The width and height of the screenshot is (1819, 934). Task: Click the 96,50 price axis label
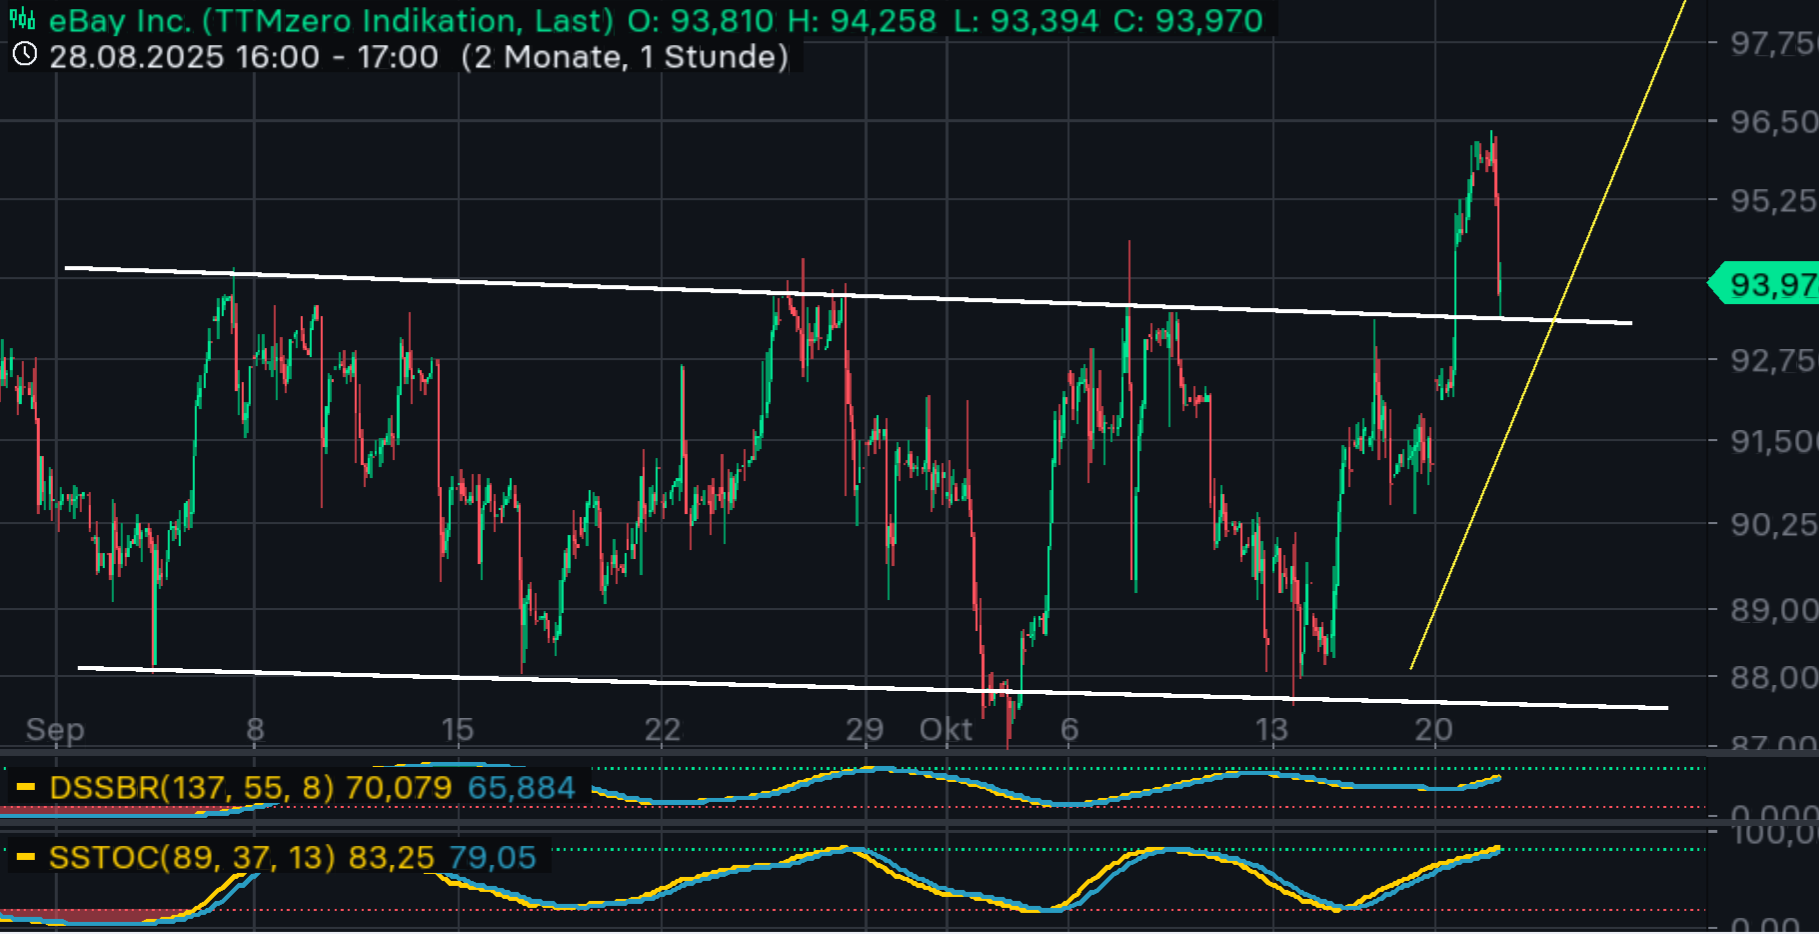tap(1772, 122)
